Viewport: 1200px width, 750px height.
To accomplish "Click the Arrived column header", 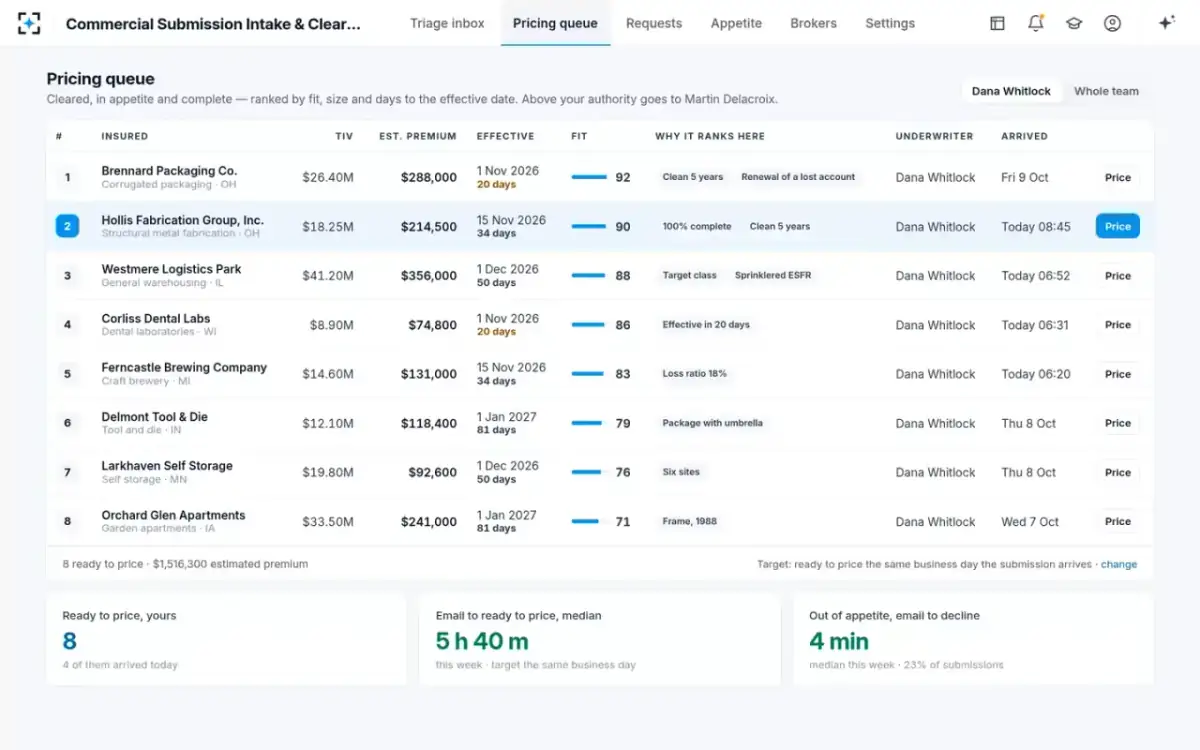I will tap(1024, 136).
